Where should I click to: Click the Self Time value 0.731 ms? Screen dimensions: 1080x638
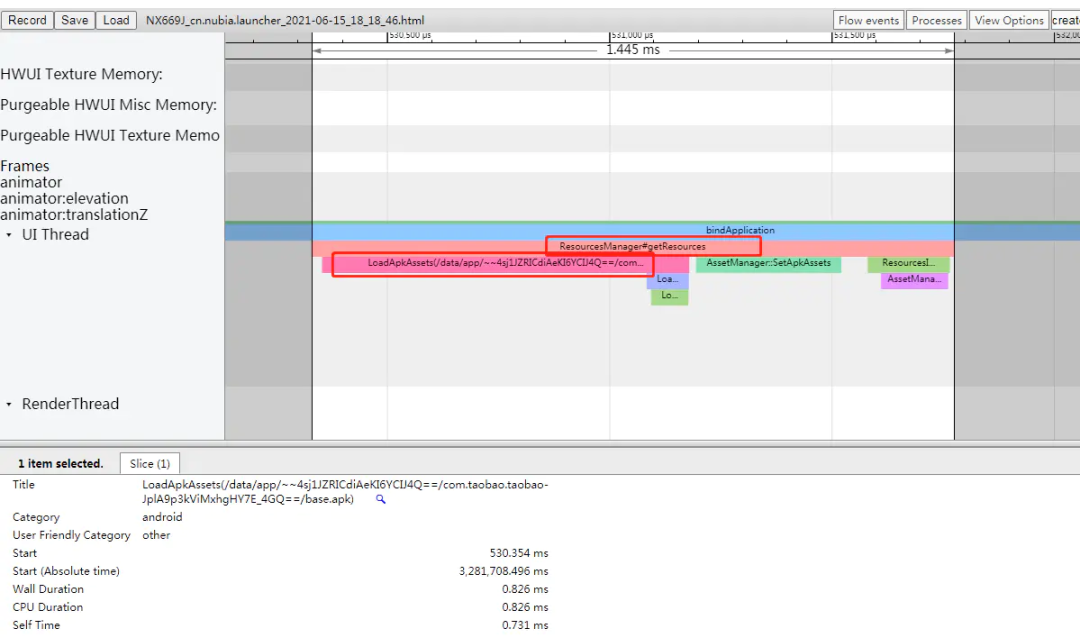coord(525,625)
